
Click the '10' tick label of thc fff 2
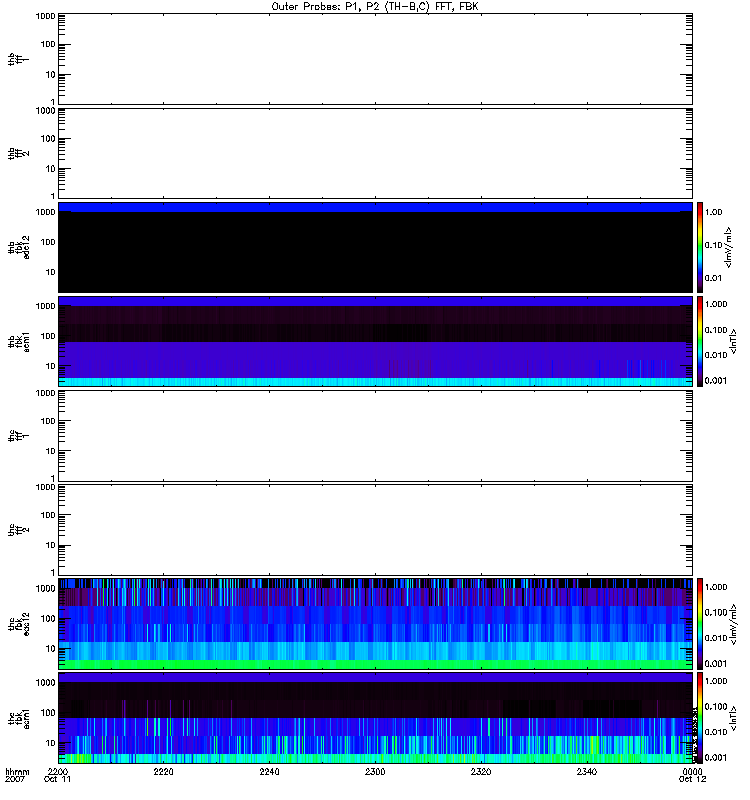coord(51,545)
